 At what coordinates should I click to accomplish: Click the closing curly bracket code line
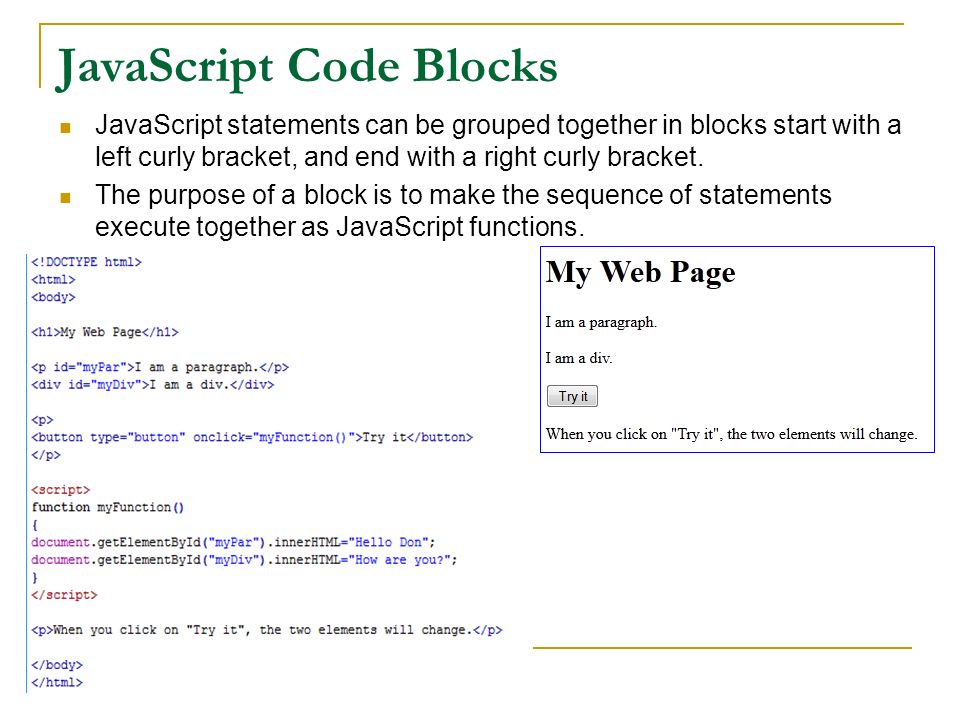click(35, 577)
